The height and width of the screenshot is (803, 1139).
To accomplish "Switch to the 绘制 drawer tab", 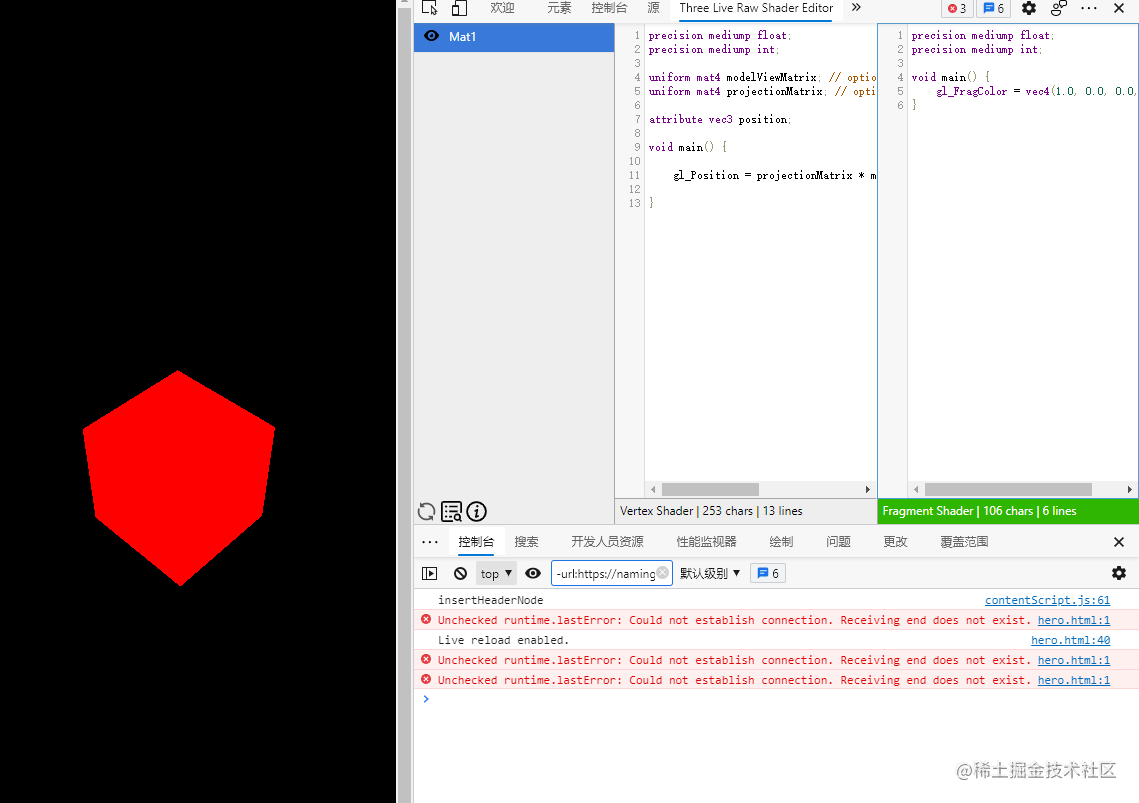I will click(781, 542).
